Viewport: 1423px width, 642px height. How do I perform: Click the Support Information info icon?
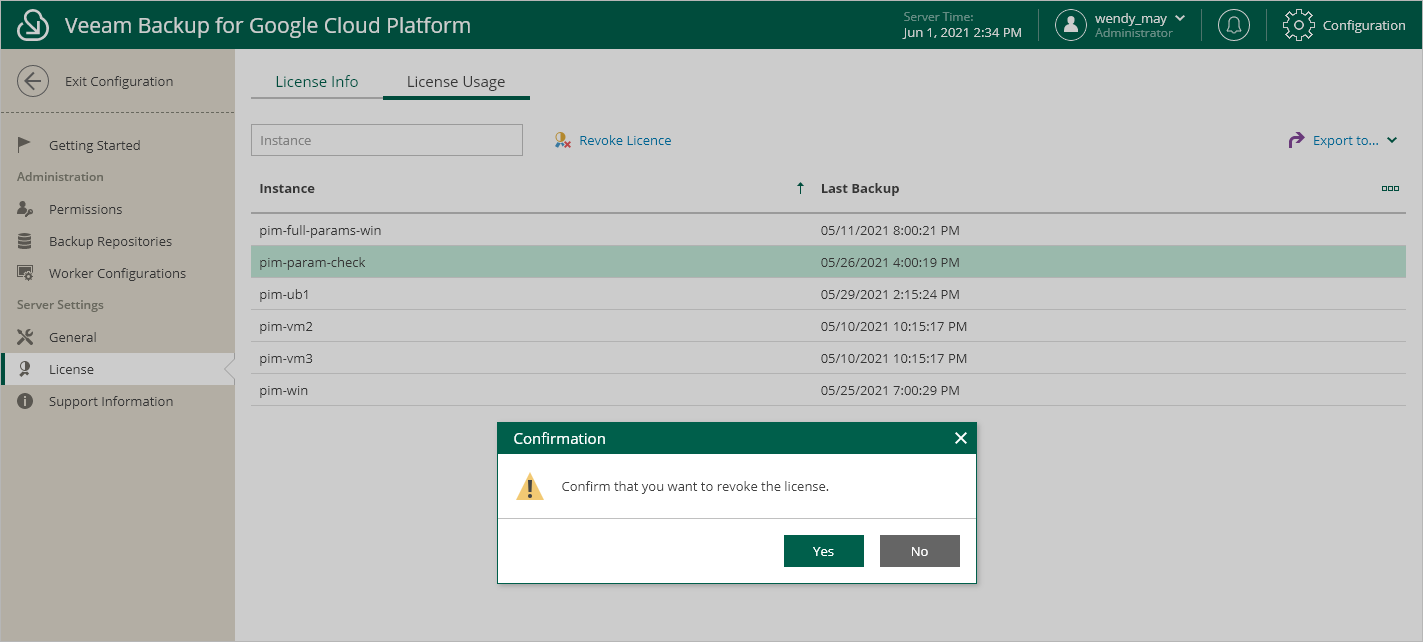(x=25, y=401)
